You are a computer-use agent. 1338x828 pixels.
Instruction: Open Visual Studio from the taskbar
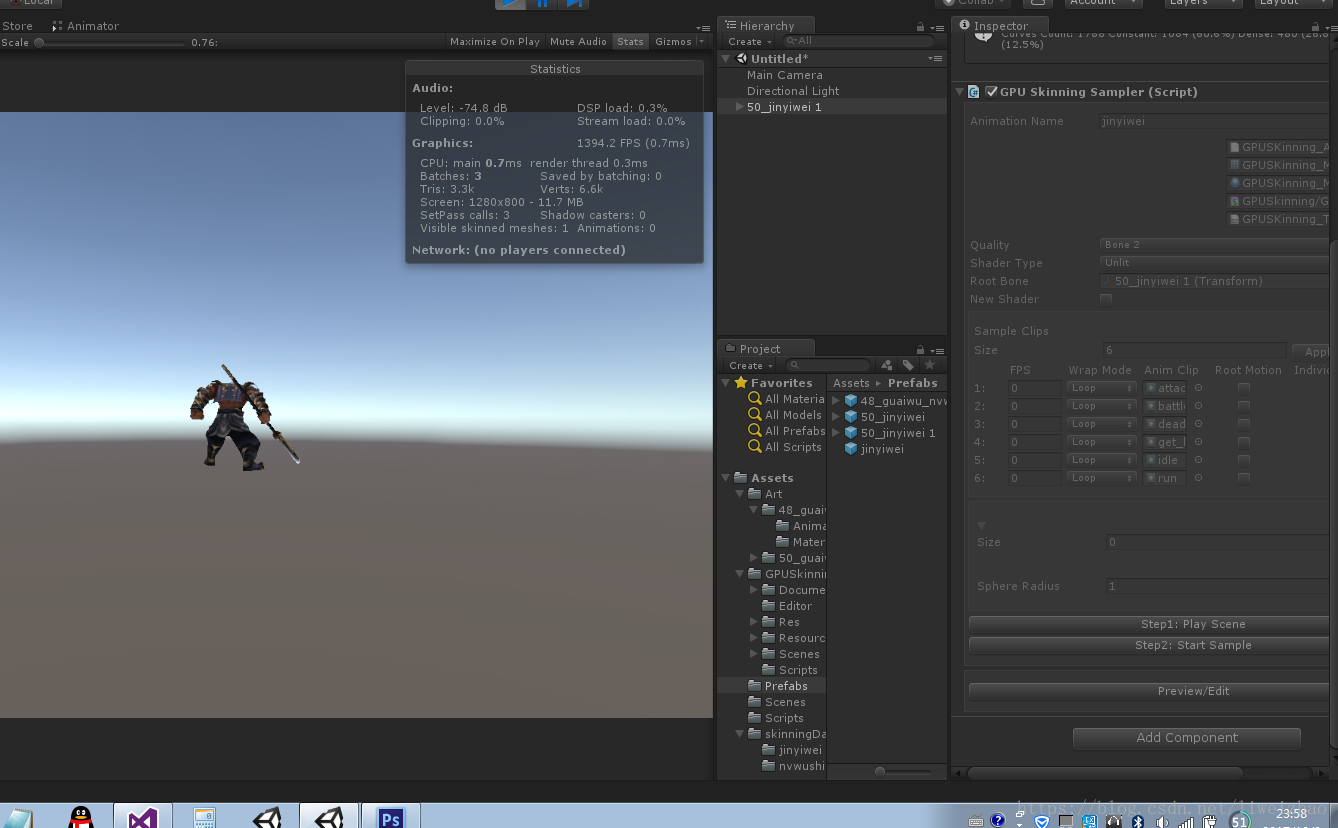click(x=142, y=816)
